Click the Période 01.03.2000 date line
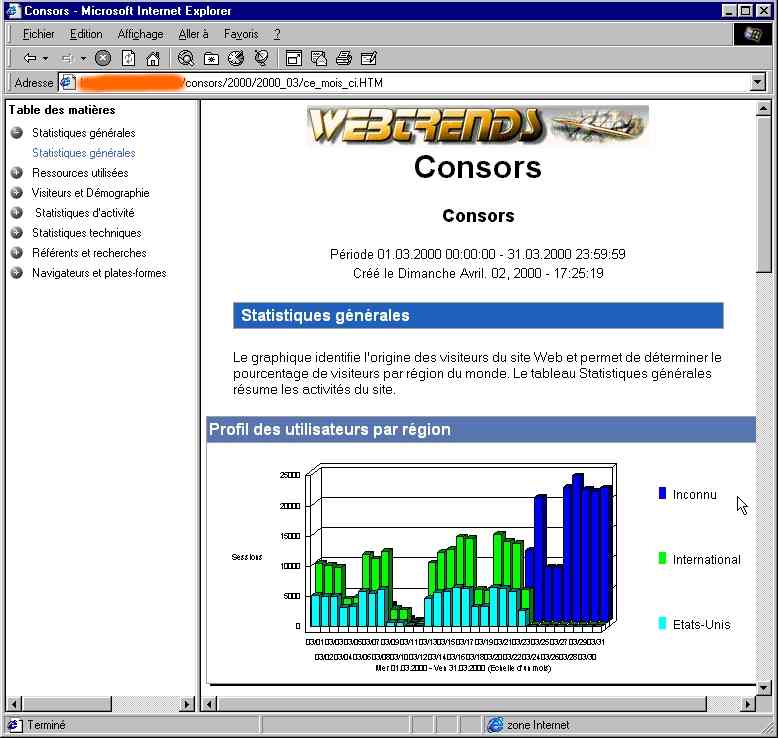 coord(477,254)
